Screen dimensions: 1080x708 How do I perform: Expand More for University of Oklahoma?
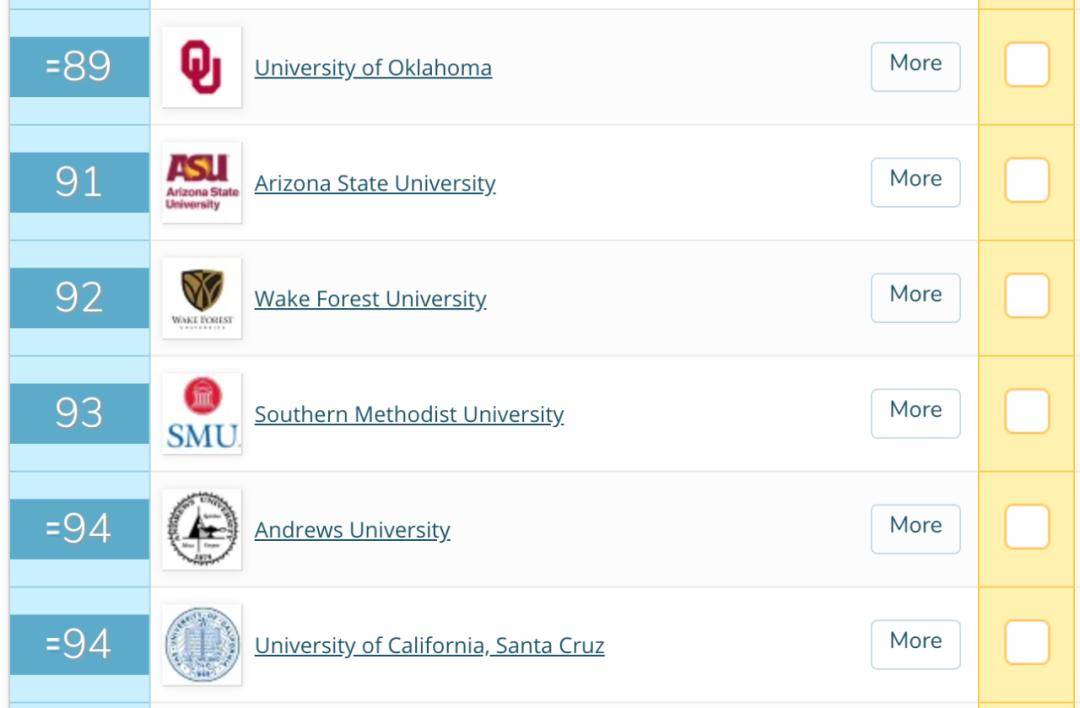point(915,66)
